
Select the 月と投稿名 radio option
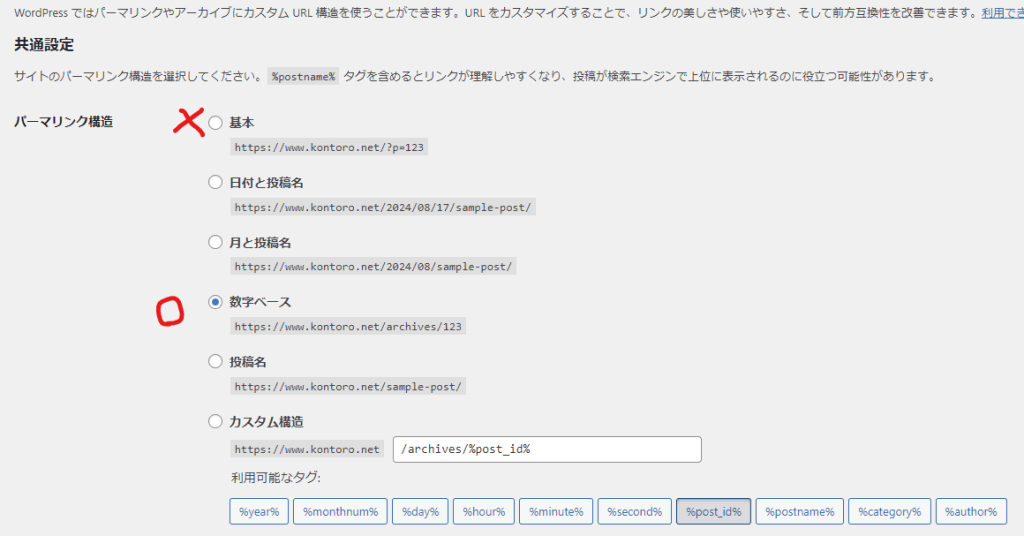coord(215,242)
